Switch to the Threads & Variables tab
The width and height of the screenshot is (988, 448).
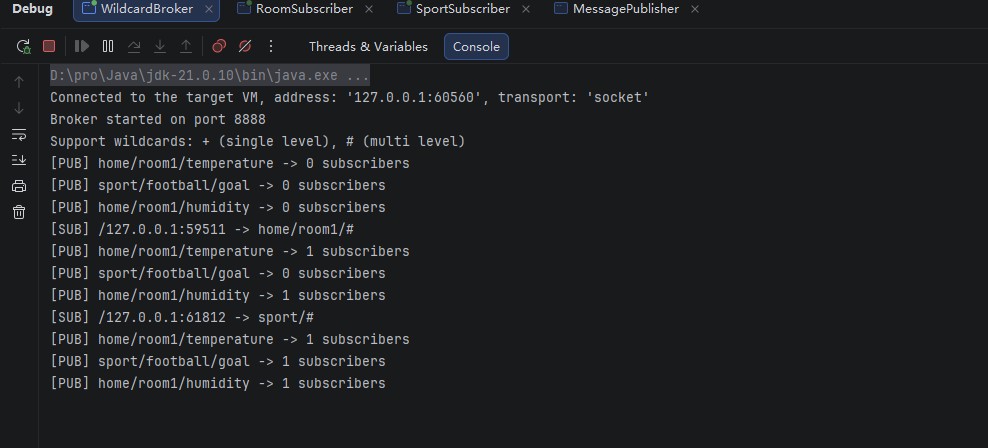pos(368,47)
